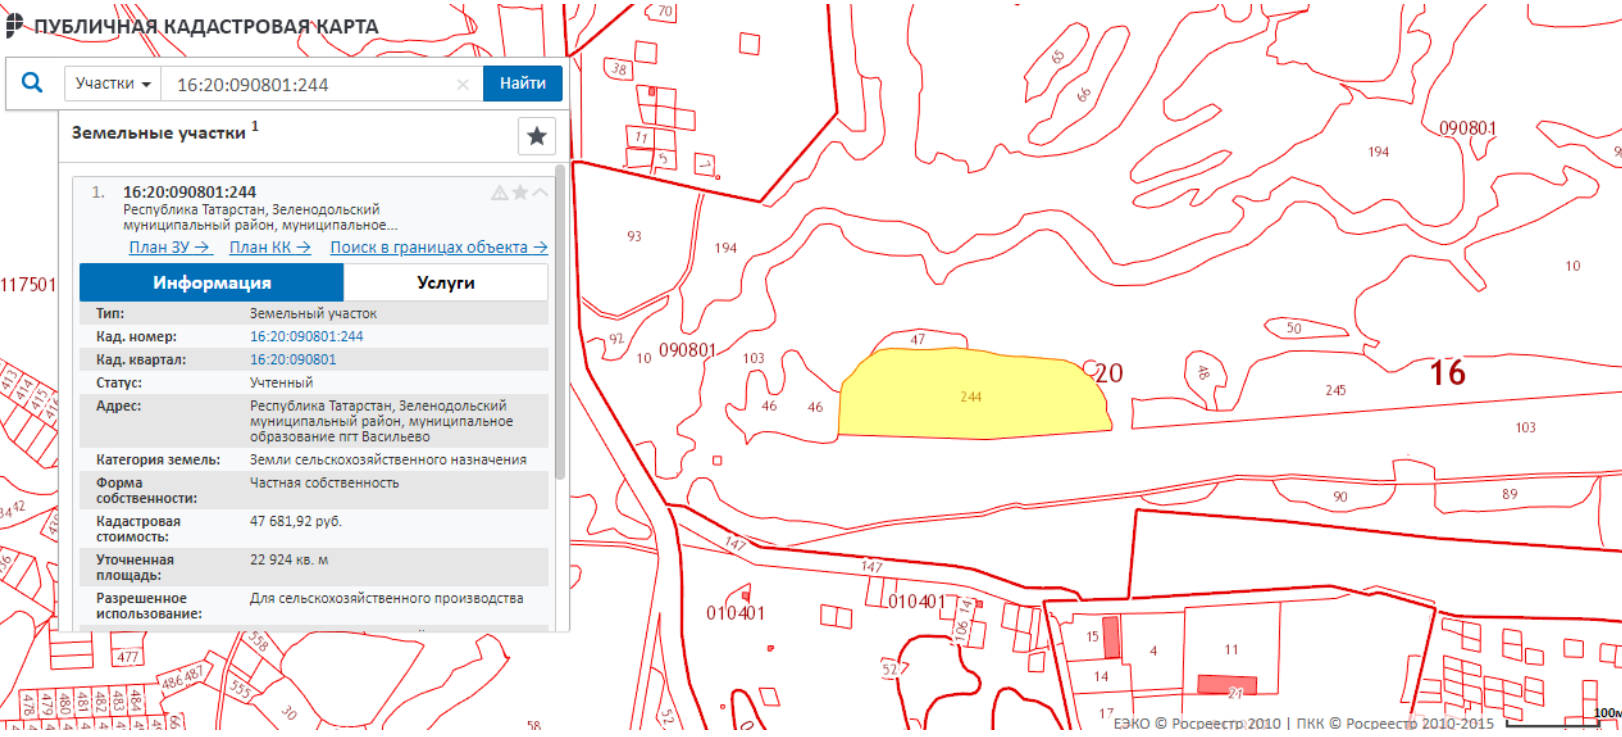Open the План ЗУ link

pyautogui.click(x=169, y=247)
